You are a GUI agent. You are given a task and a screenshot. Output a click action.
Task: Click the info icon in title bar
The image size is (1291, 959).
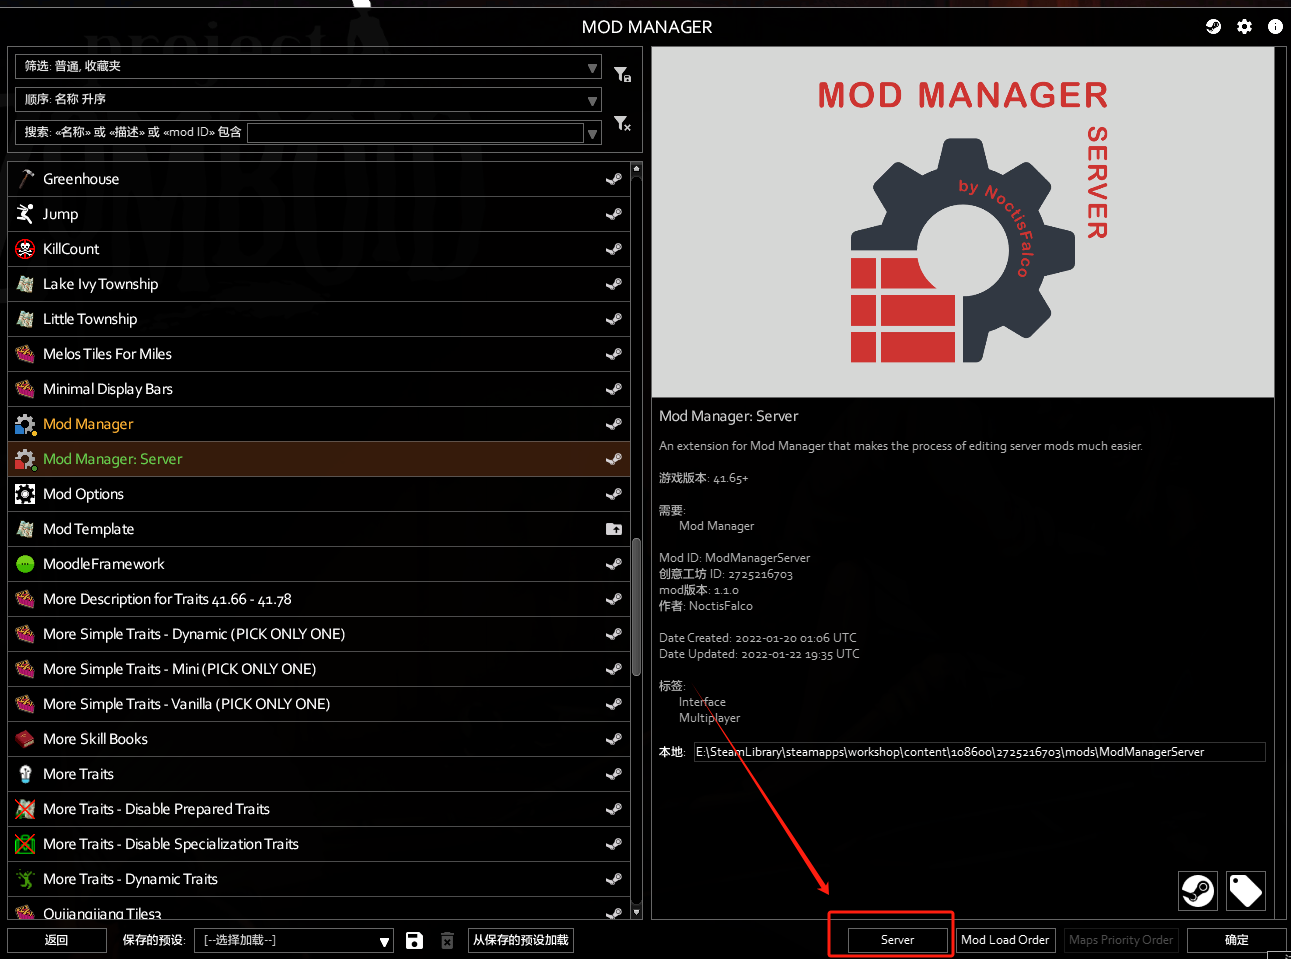[1275, 27]
